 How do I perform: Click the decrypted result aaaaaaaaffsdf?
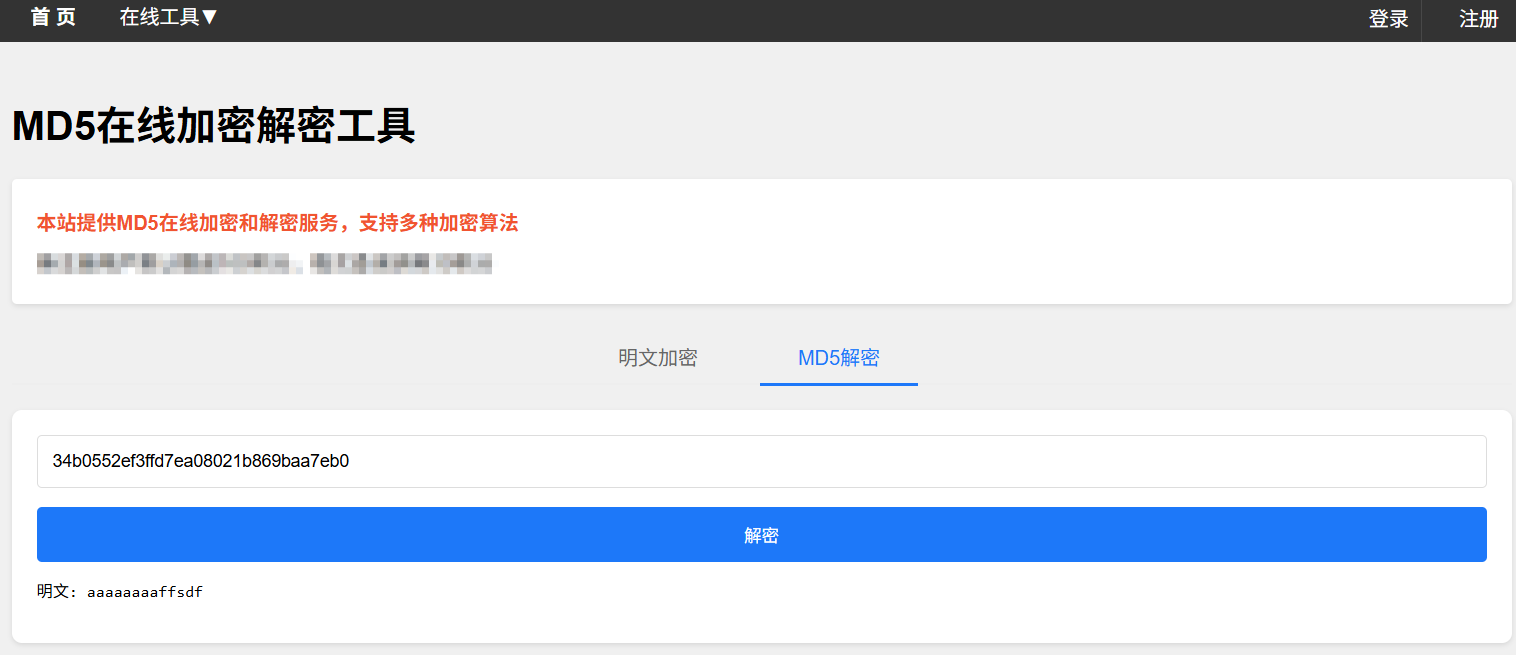pyautogui.click(x=145, y=592)
